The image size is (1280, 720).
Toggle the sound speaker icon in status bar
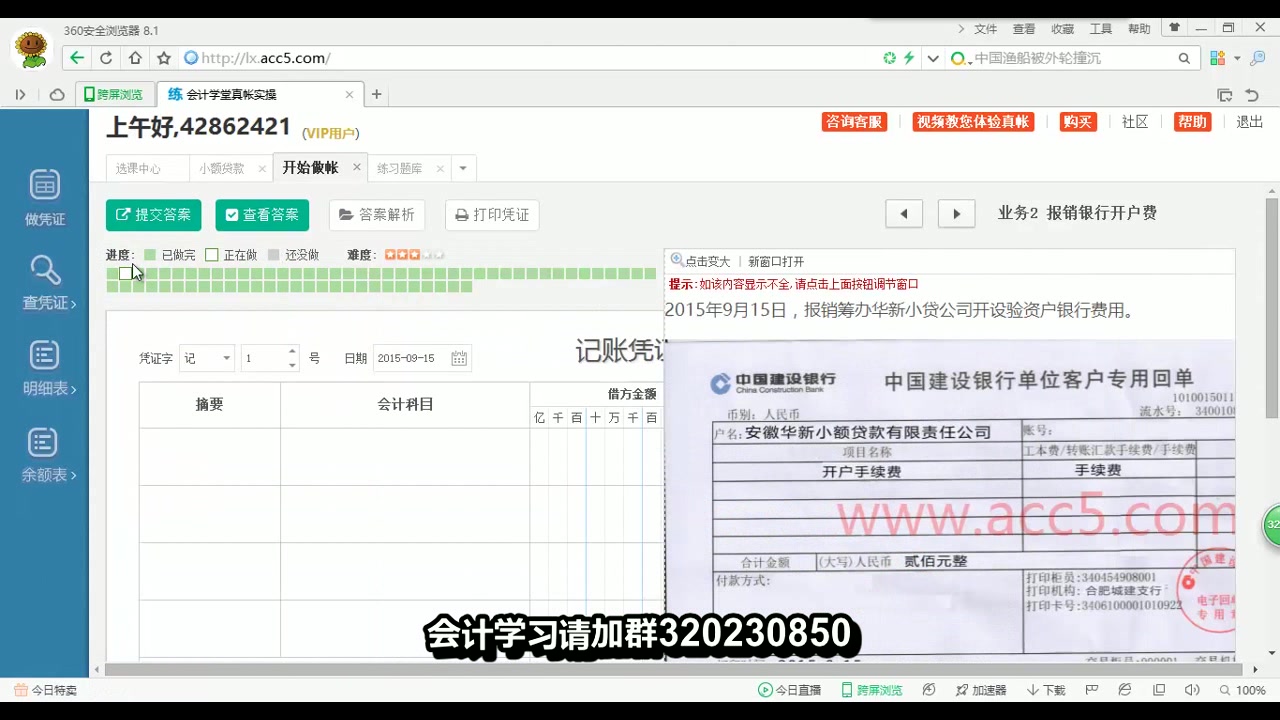[1192, 690]
